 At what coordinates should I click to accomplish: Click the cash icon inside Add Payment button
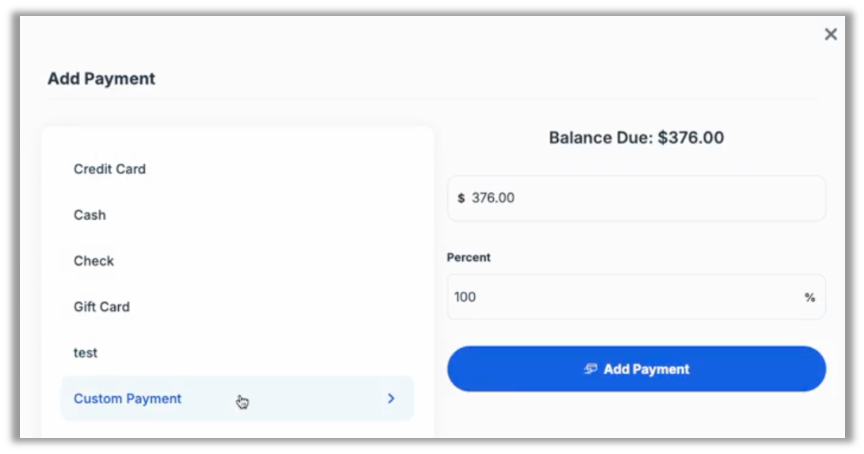point(591,369)
